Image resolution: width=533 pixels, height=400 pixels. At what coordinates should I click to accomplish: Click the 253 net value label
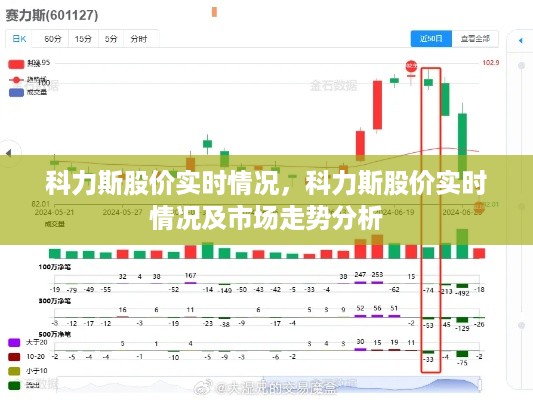[377, 275]
